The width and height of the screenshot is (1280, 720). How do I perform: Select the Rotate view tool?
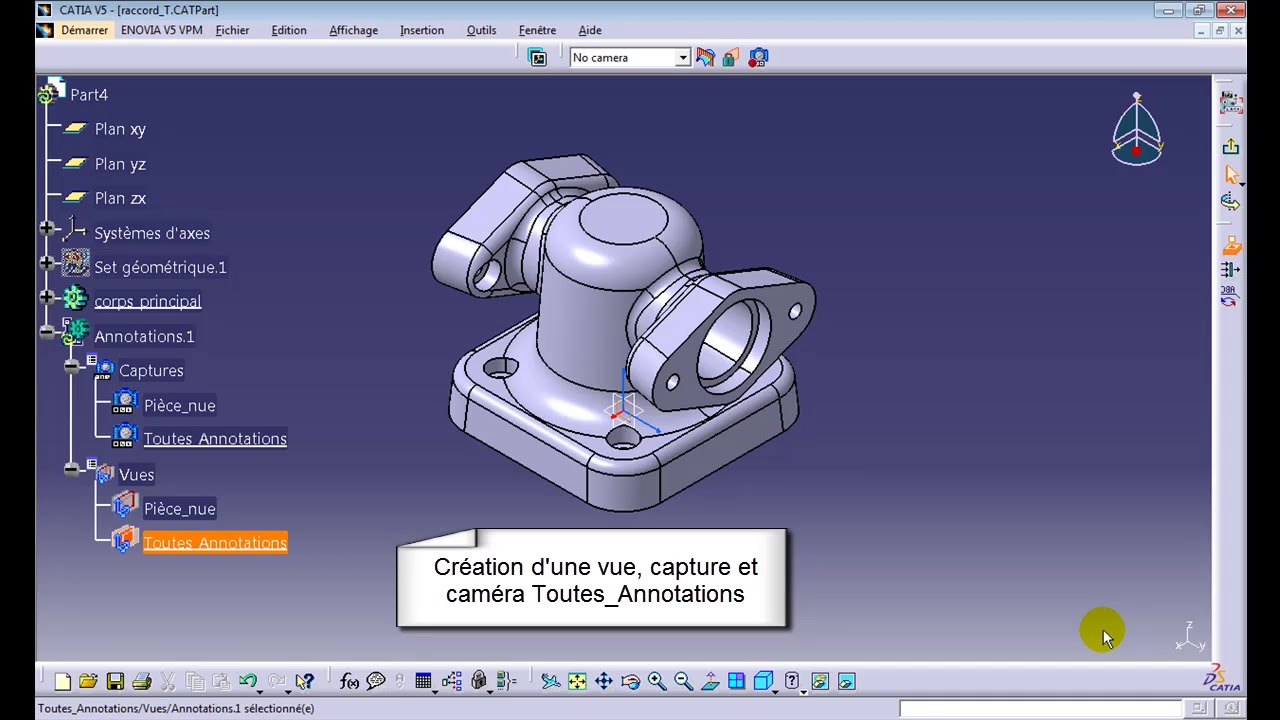pos(630,681)
